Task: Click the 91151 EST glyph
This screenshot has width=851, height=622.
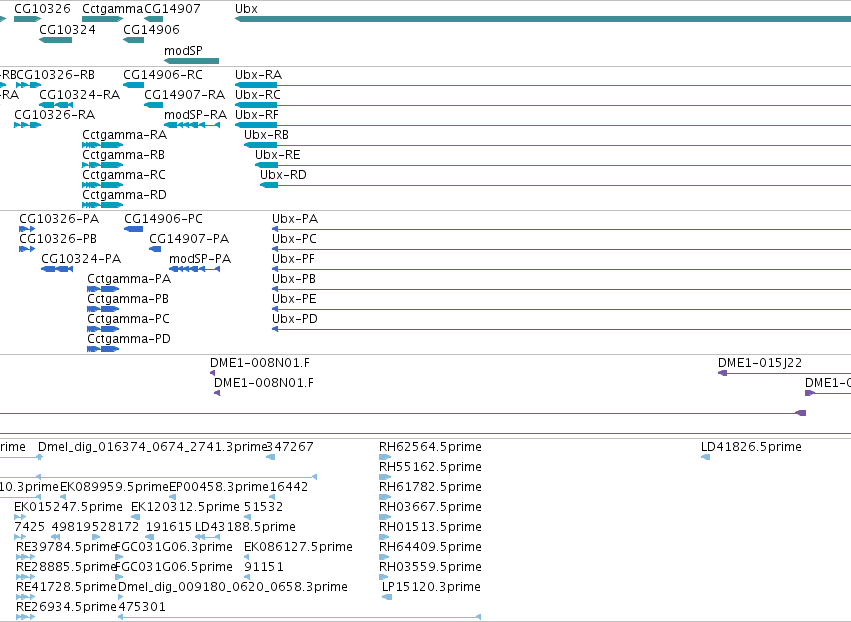Action: coord(247,577)
